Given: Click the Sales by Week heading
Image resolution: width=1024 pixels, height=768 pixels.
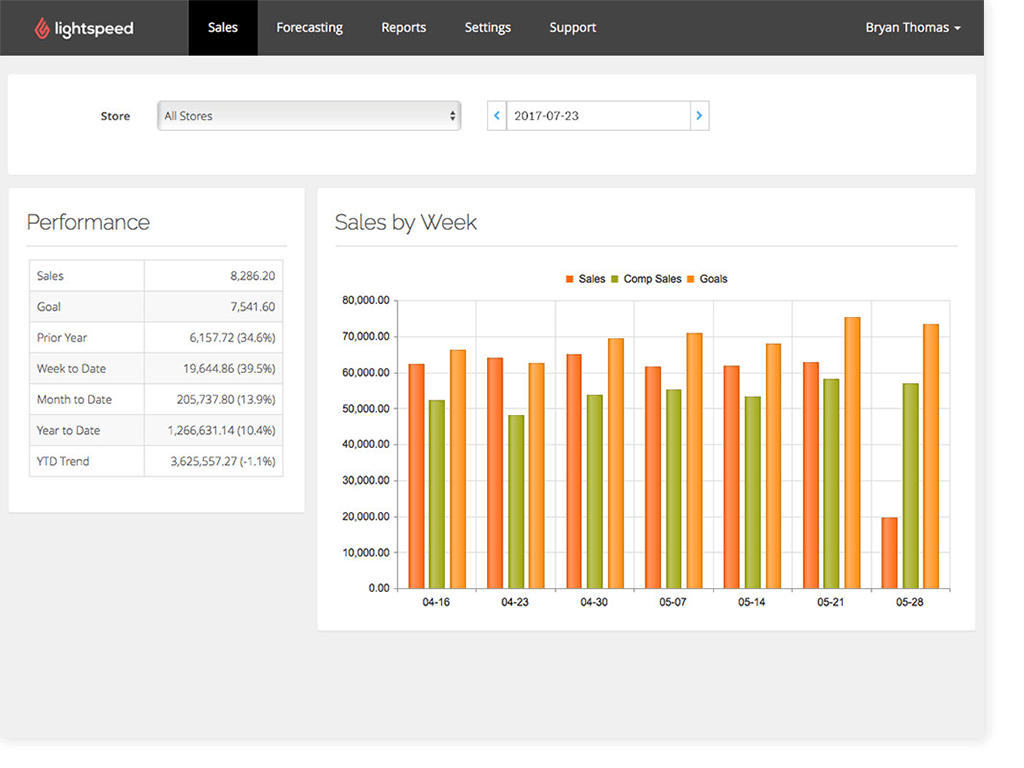Looking at the screenshot, I should (x=406, y=223).
